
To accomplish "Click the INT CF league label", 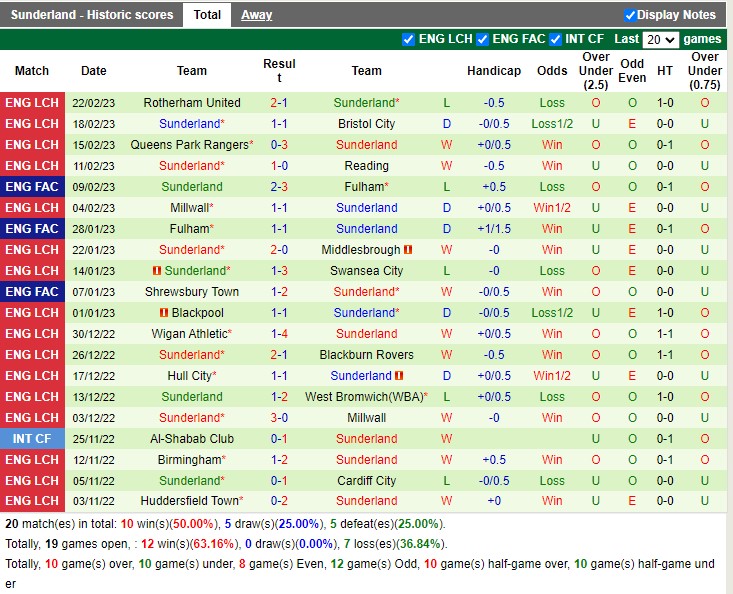I will point(32,439).
